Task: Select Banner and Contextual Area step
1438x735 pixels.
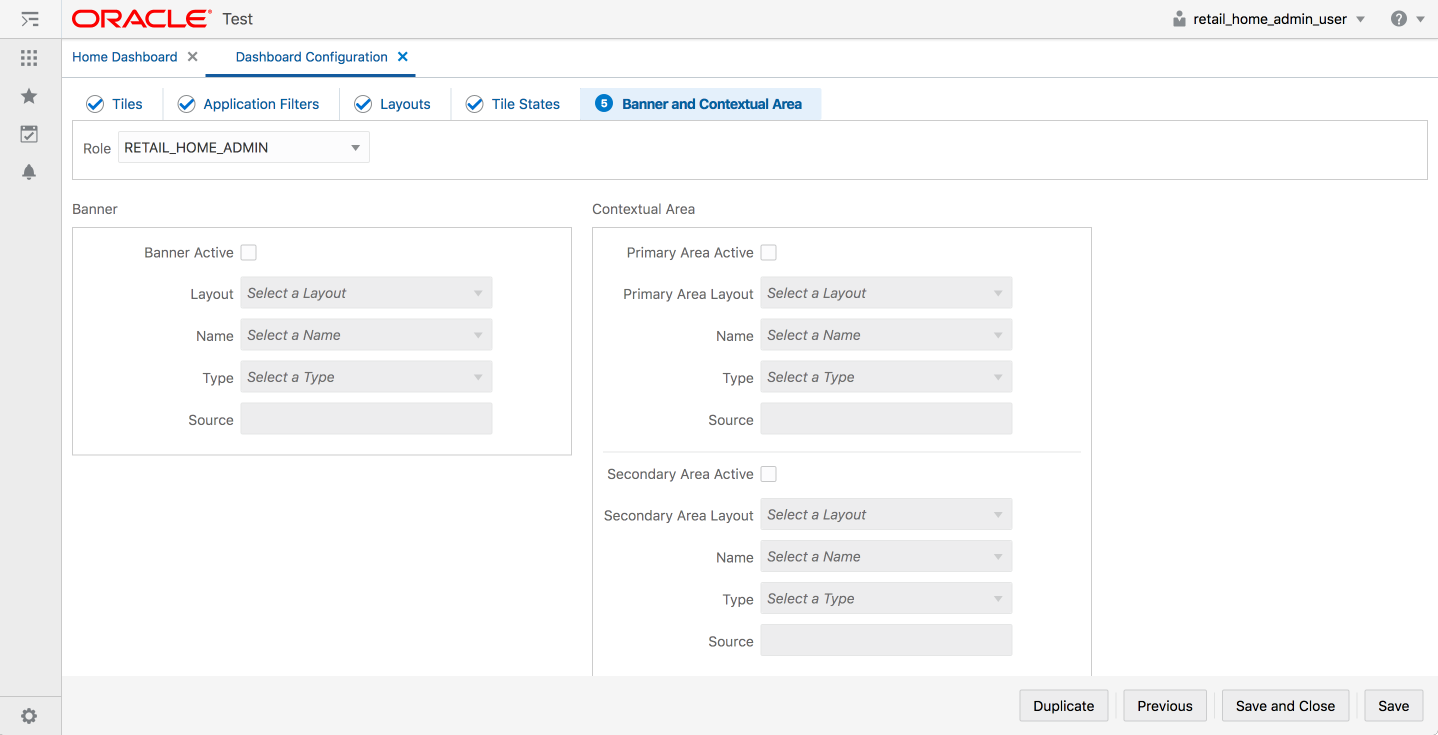Action: [x=712, y=104]
